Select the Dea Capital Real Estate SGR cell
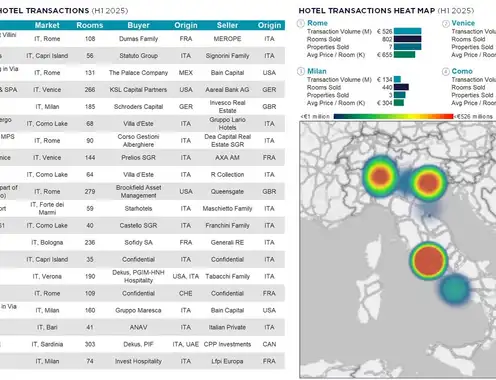This screenshot has width=496, height=380. (227, 141)
